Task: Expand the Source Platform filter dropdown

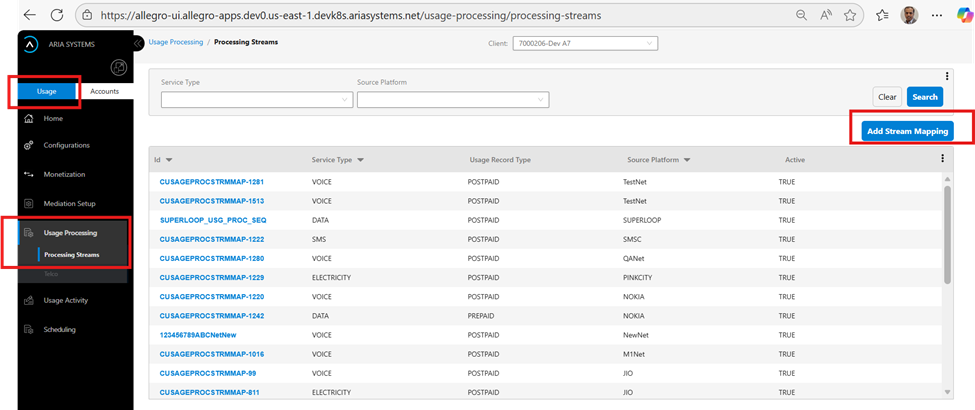Action: tap(452, 99)
